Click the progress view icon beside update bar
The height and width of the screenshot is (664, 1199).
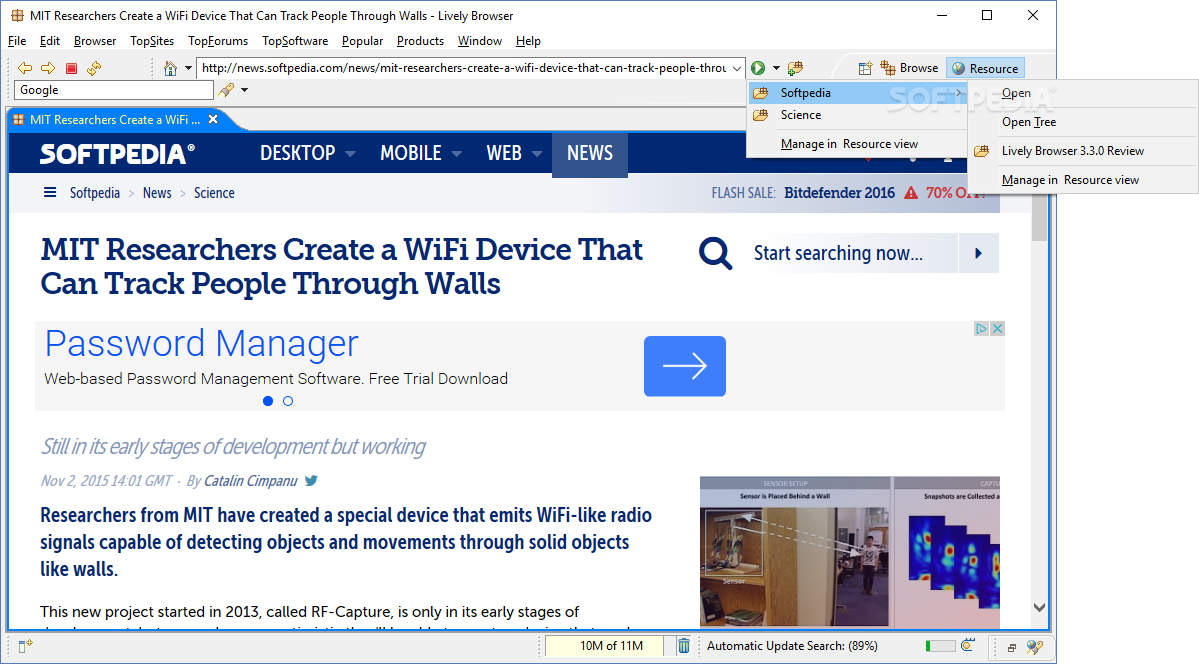coord(968,646)
